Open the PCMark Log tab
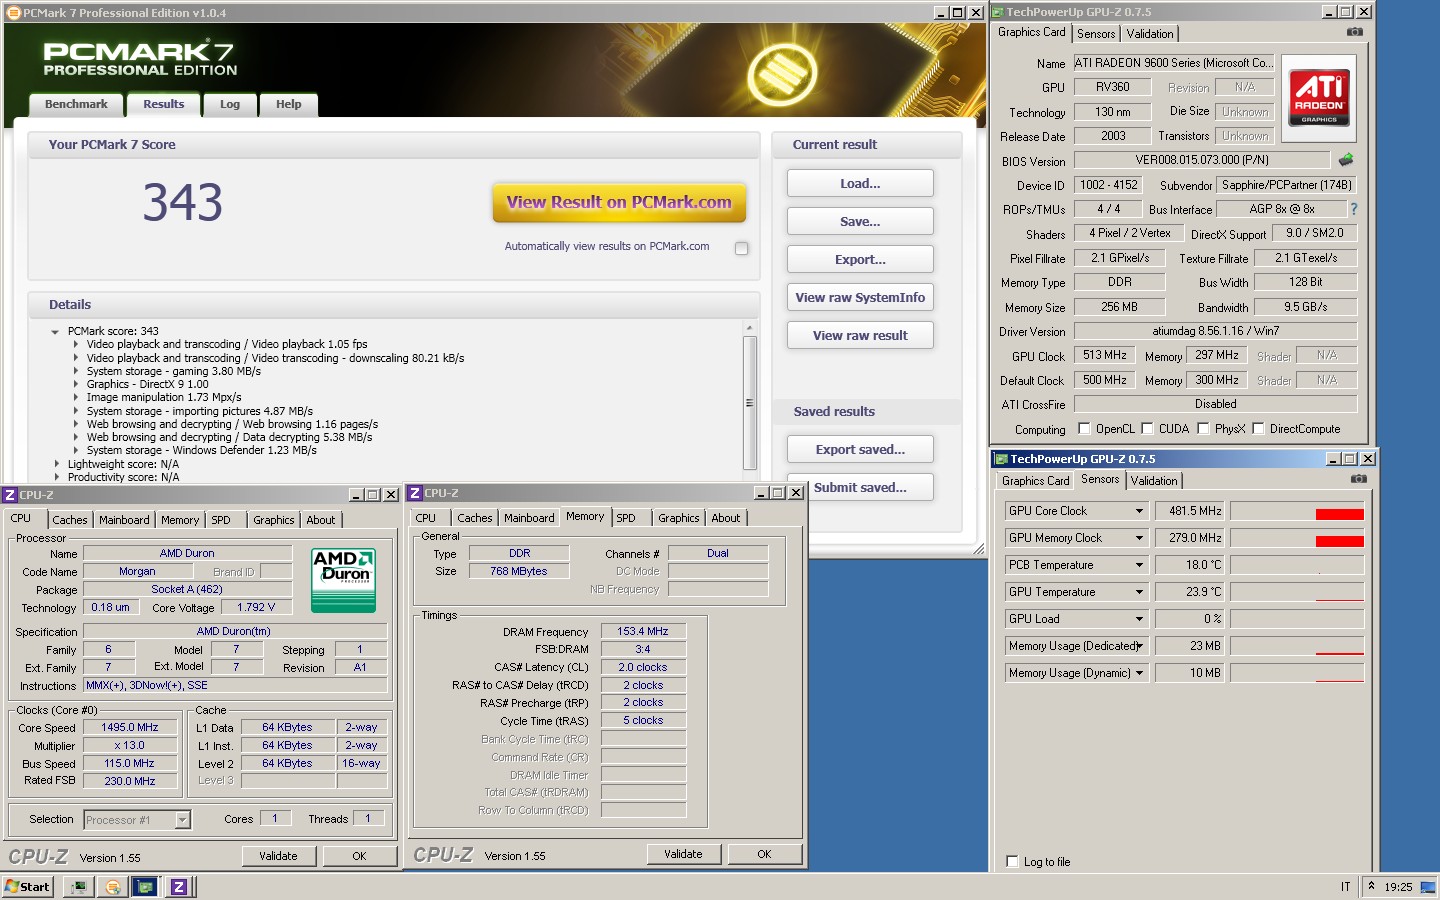 230,104
